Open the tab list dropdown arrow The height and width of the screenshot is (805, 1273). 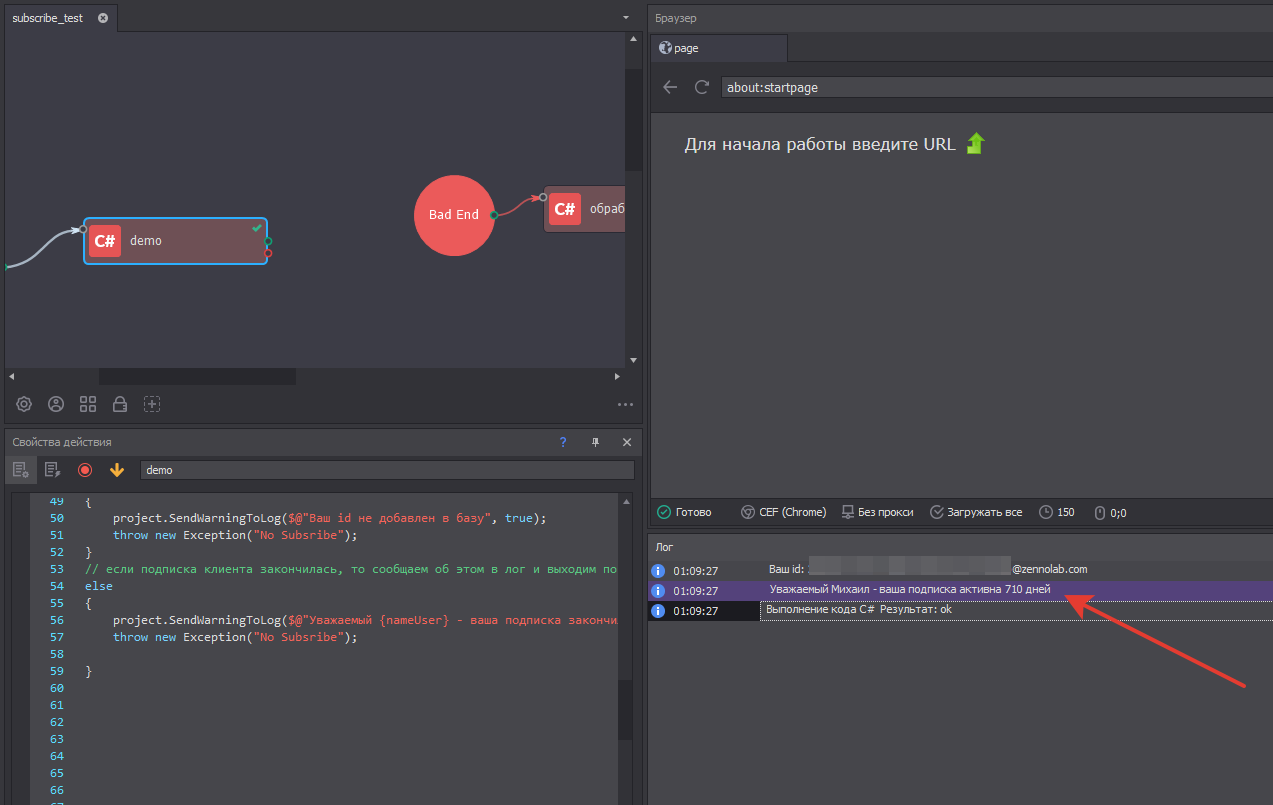click(x=626, y=18)
